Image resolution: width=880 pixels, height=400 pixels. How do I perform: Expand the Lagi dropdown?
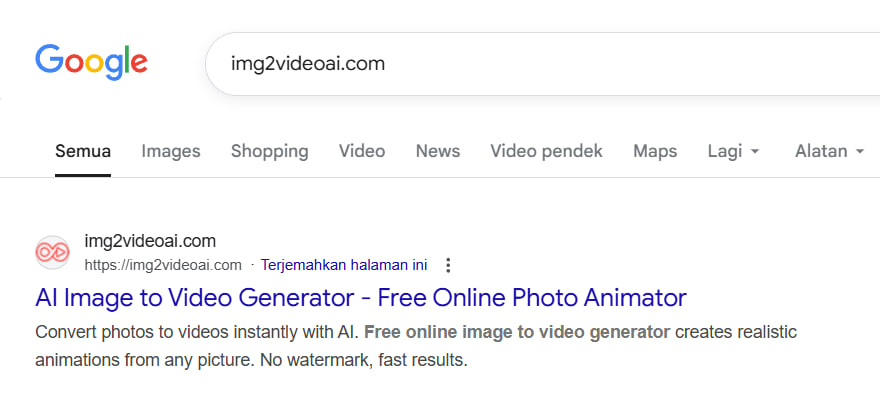pyautogui.click(x=733, y=151)
